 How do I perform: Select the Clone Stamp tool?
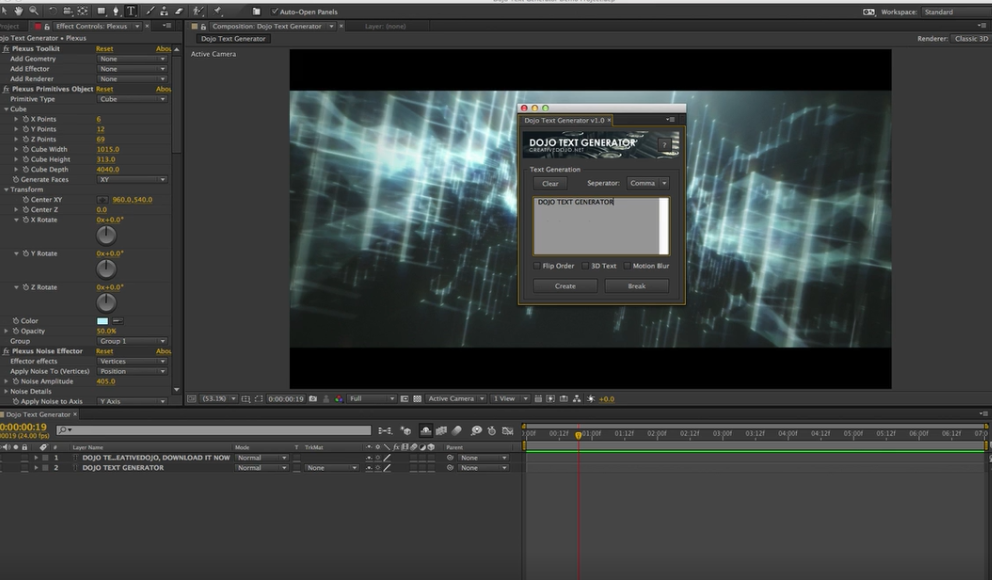[x=164, y=11]
